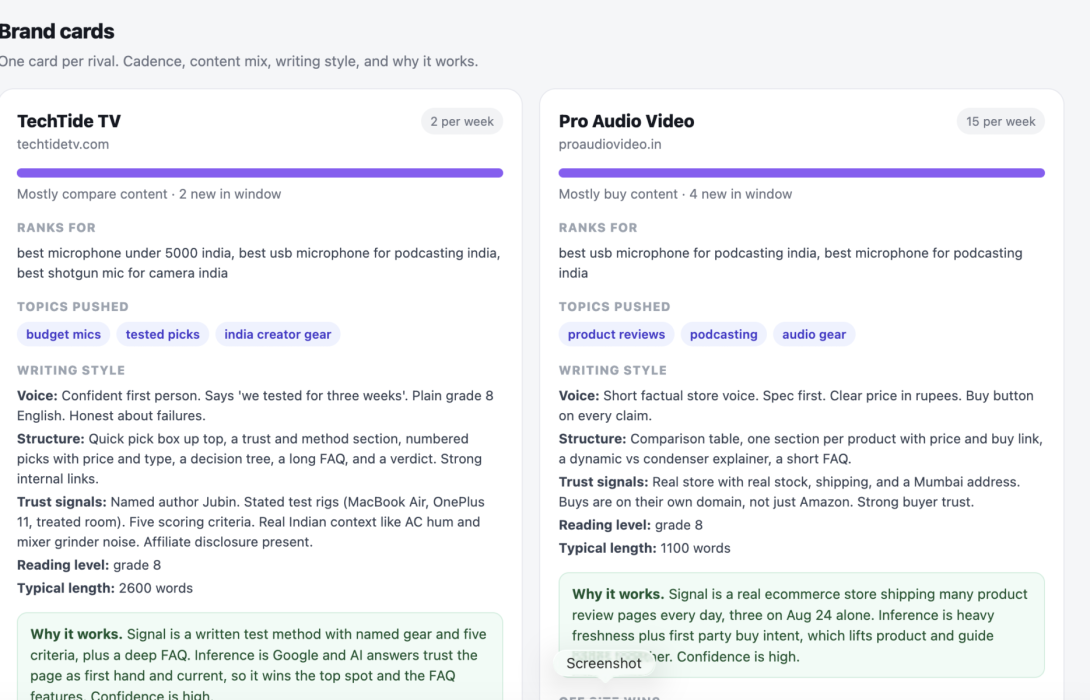
Task: Select the 2 per week badge
Action: pos(462,121)
